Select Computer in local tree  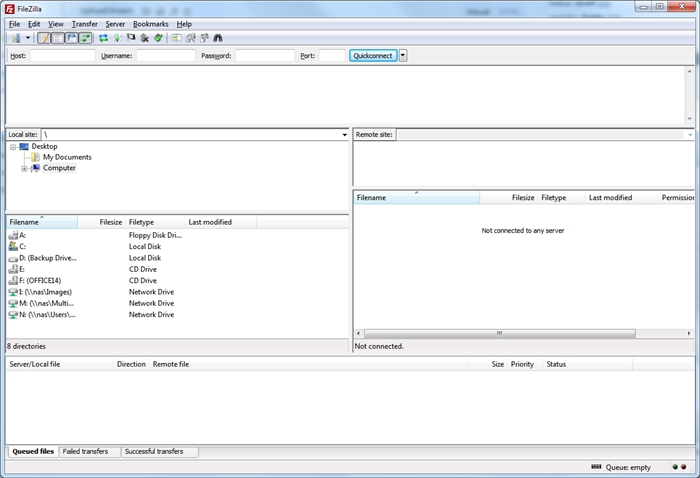click(59, 168)
